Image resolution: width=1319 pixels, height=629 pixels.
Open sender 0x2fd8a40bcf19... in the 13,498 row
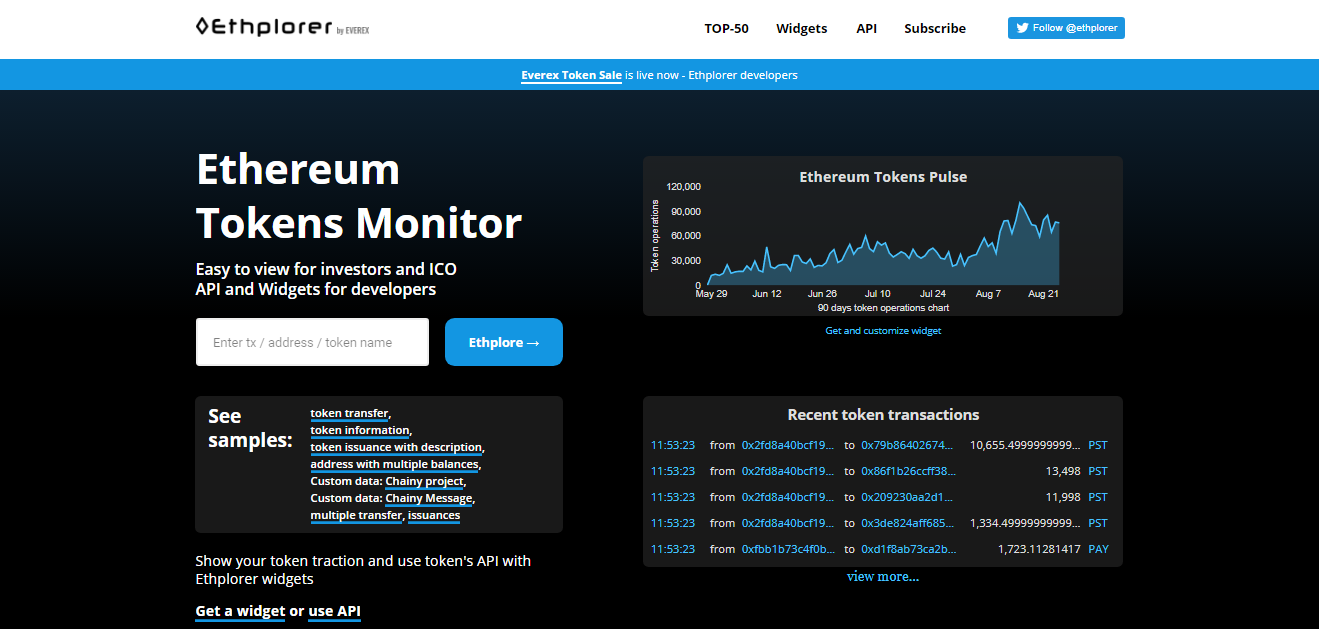[x=788, y=471]
